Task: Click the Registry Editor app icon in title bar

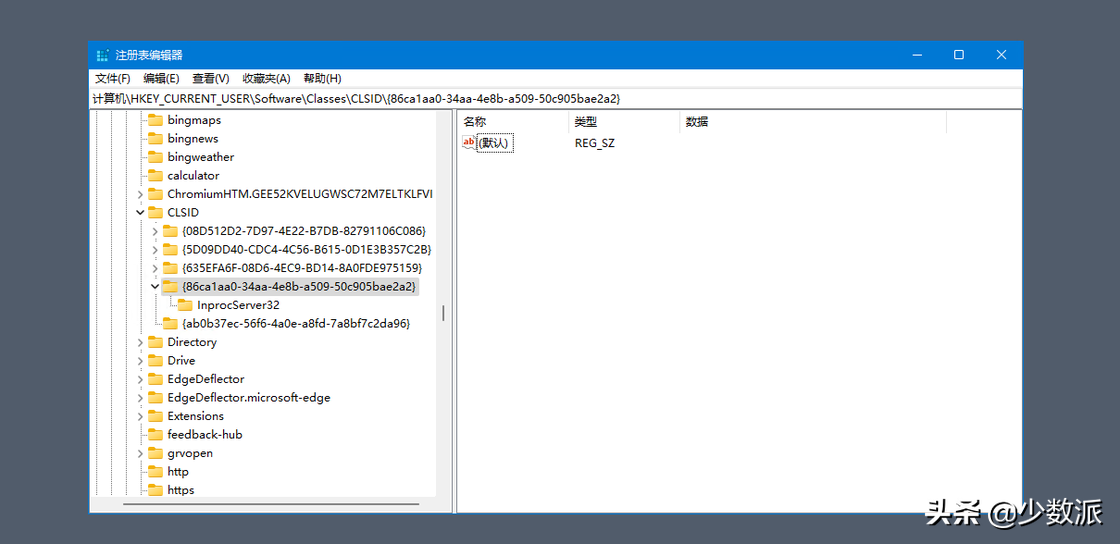Action: (x=103, y=55)
